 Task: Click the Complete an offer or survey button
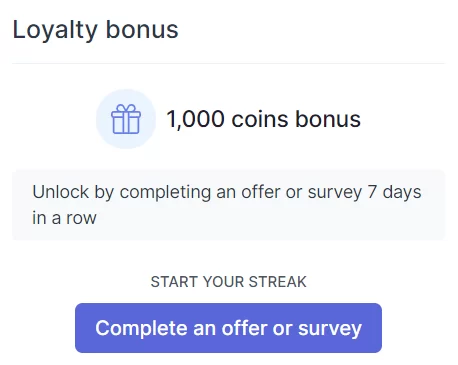[228, 328]
